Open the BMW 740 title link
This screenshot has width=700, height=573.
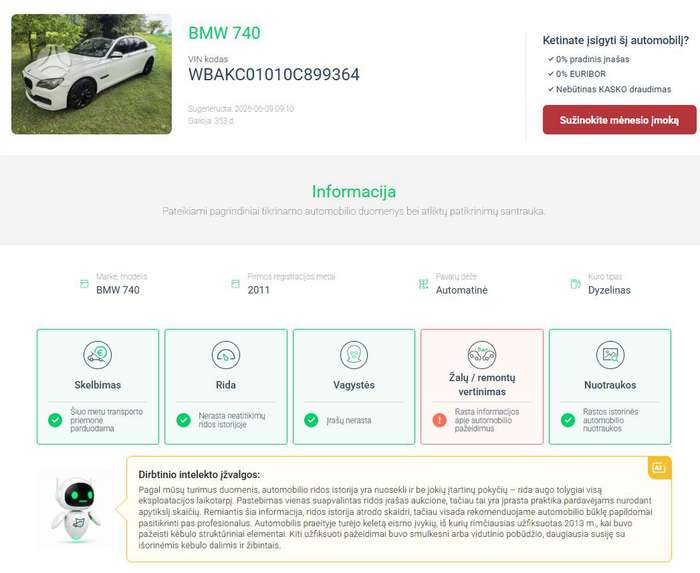point(224,33)
